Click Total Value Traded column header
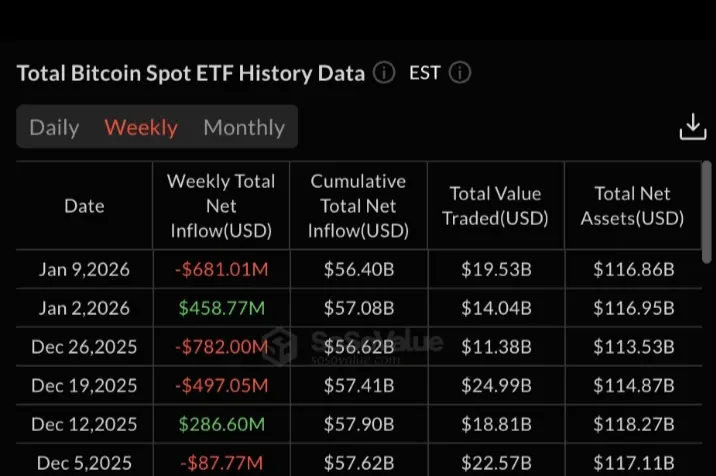 (x=495, y=206)
